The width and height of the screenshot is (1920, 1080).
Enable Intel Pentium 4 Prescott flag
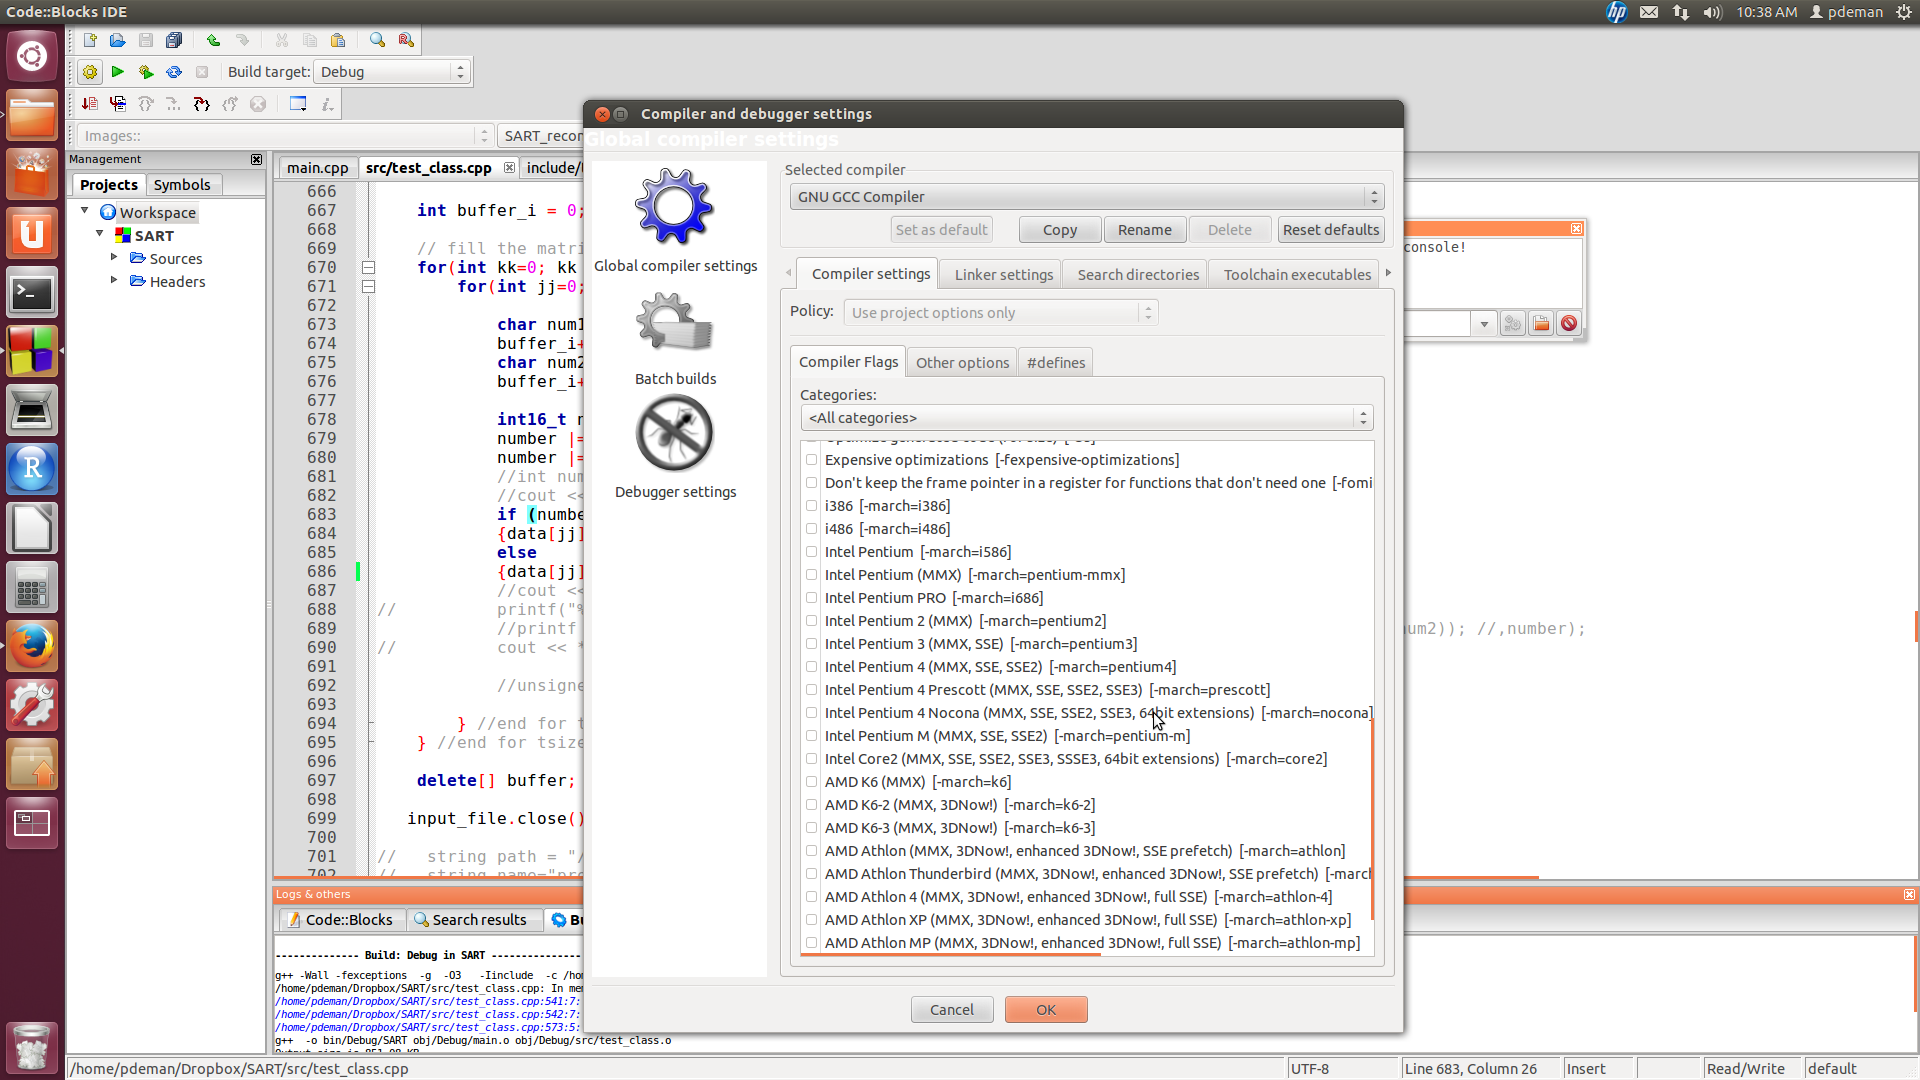[x=812, y=690]
